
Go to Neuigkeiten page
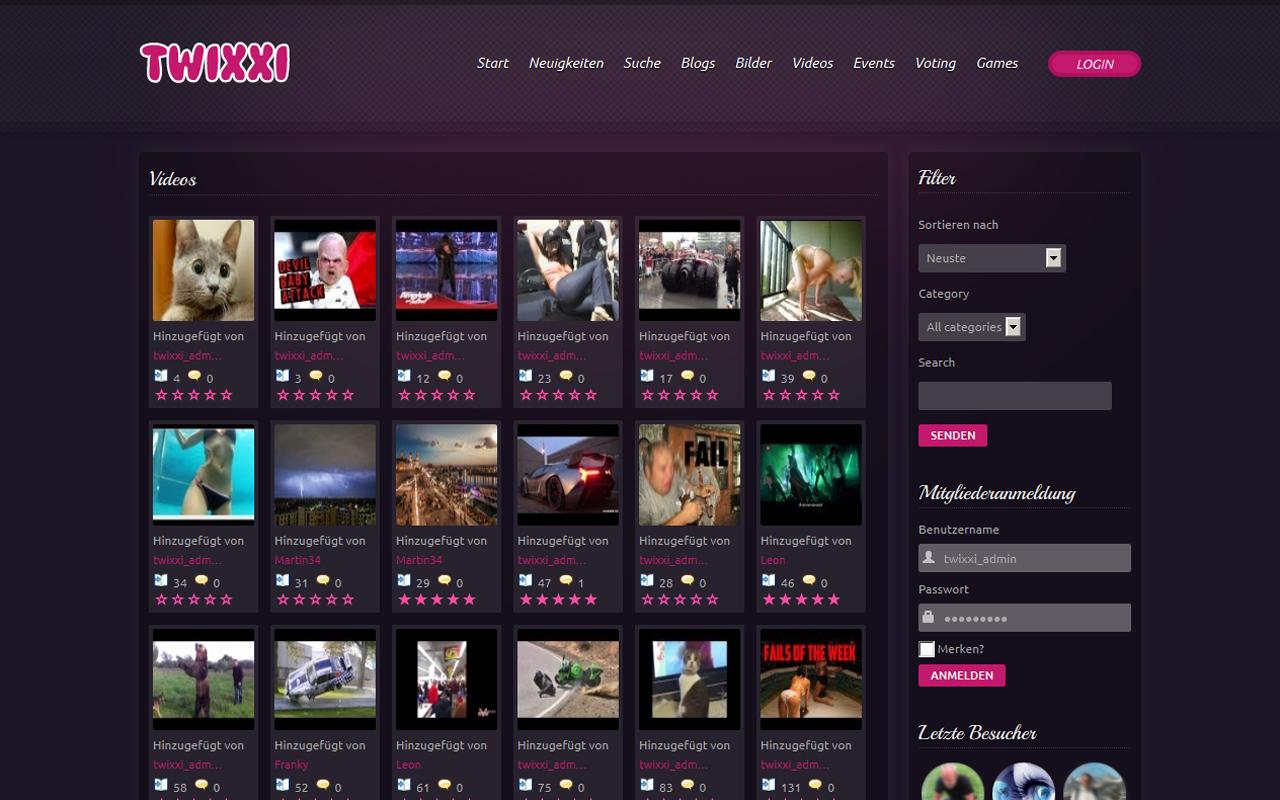pyautogui.click(x=566, y=63)
